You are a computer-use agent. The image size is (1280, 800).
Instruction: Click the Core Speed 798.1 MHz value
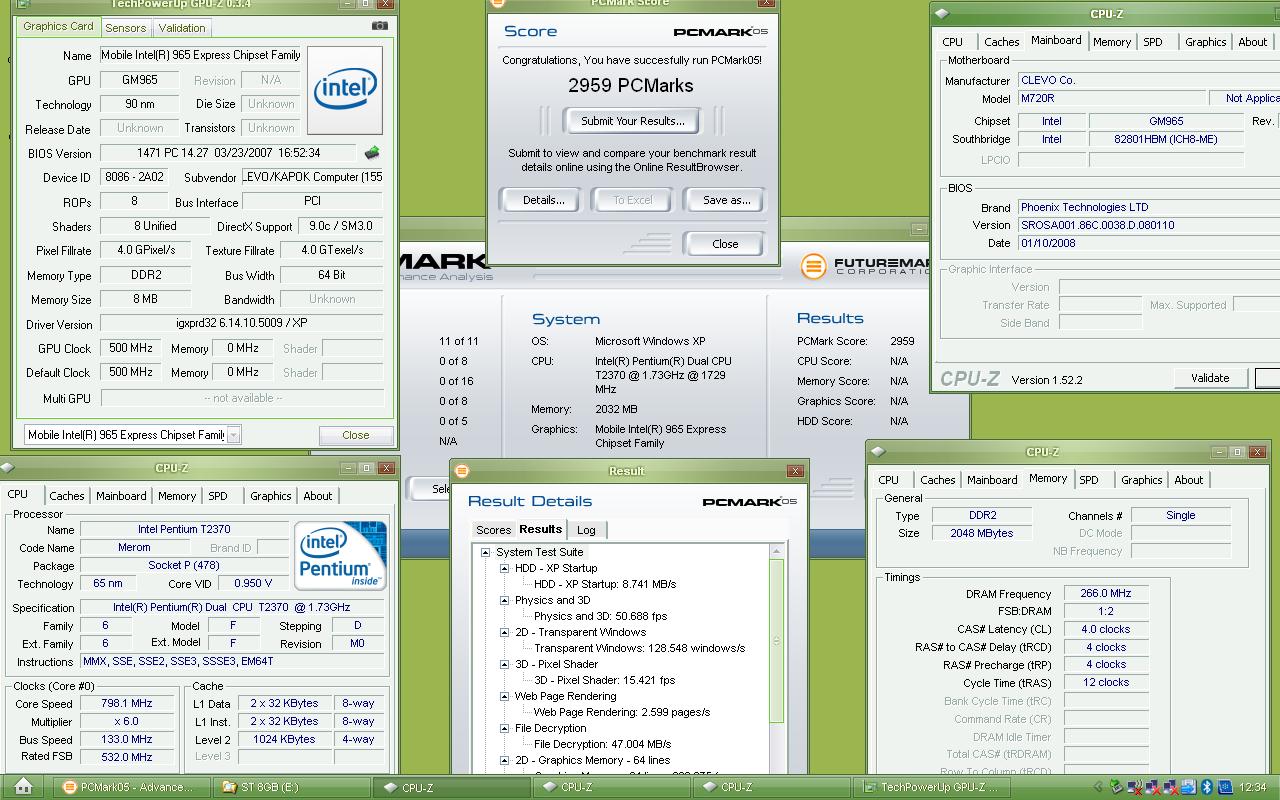tap(127, 704)
